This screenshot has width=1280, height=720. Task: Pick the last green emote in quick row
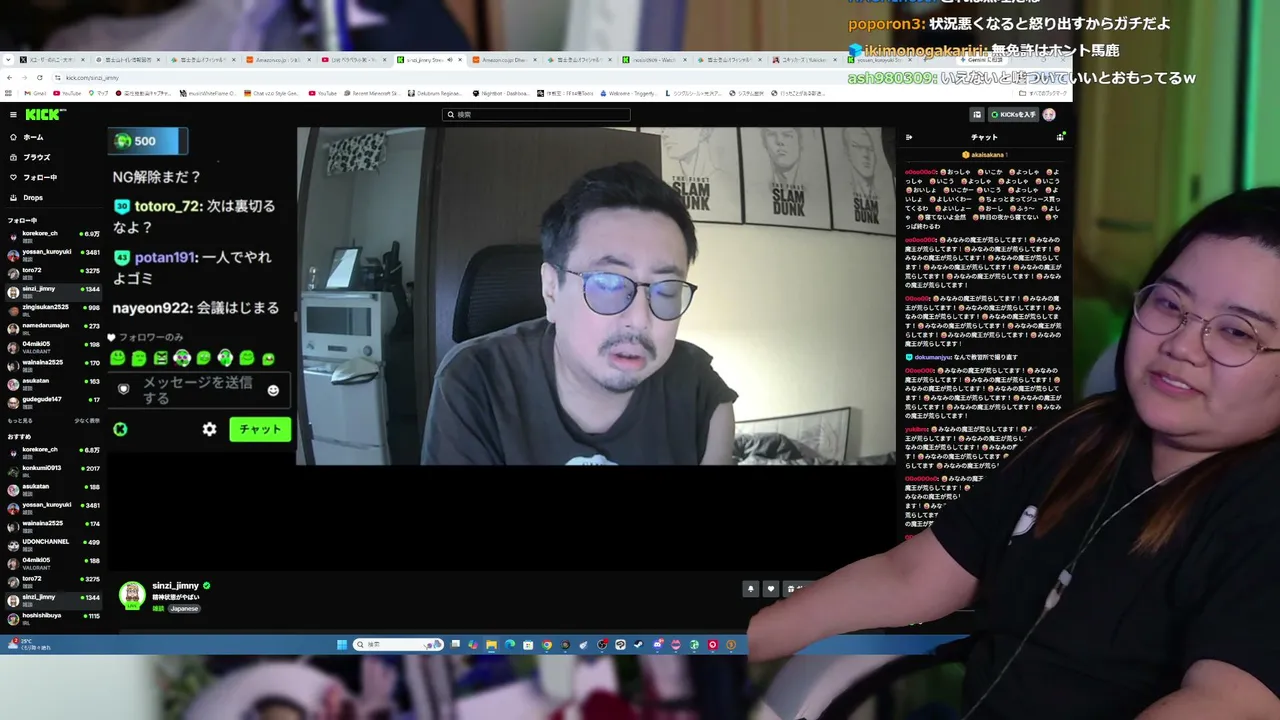coord(268,358)
